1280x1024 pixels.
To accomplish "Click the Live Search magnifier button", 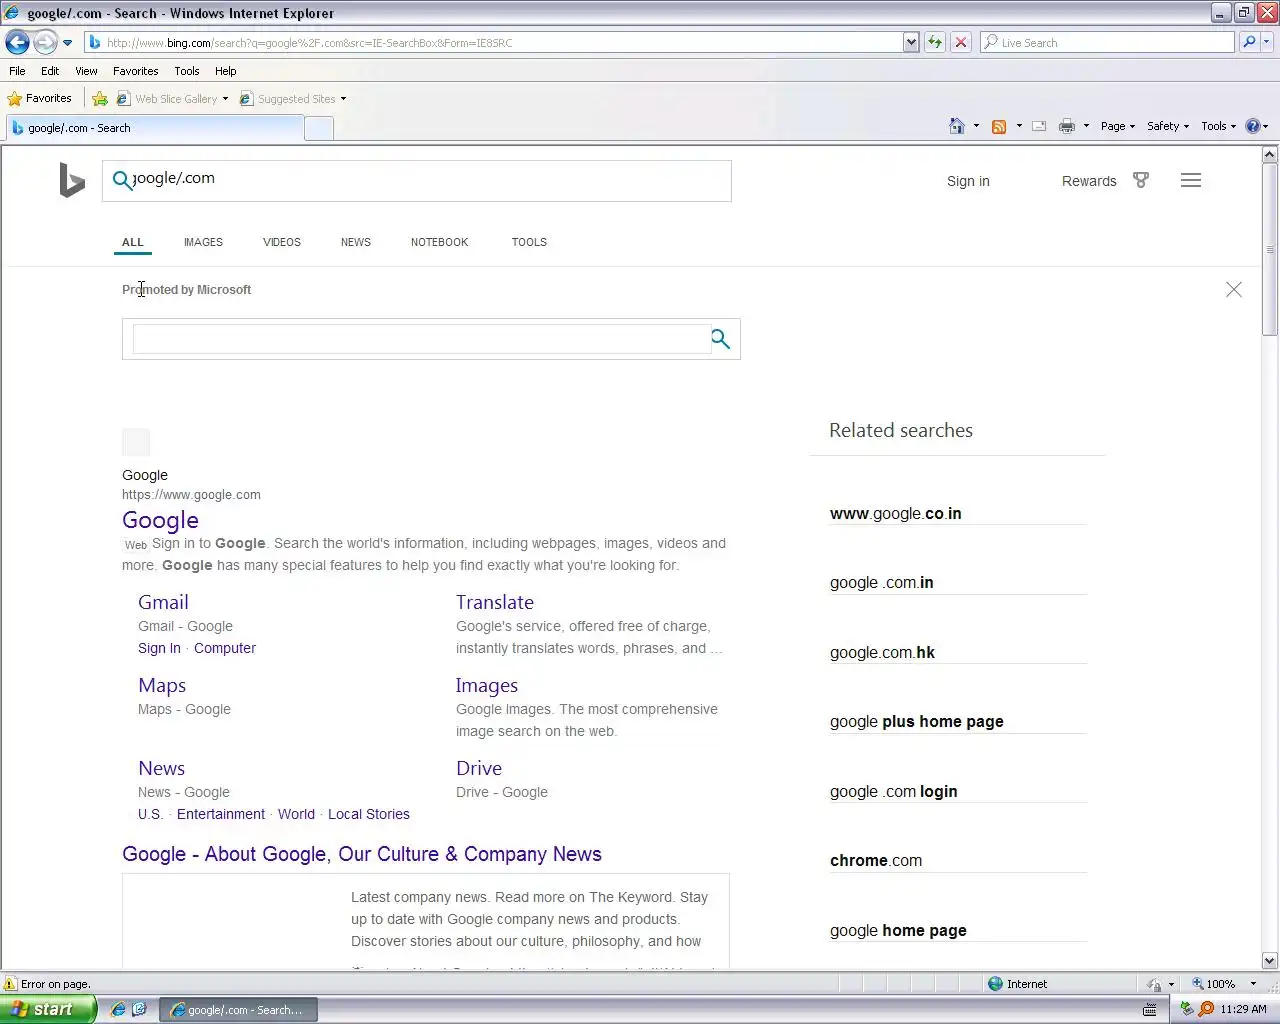I will (1248, 42).
